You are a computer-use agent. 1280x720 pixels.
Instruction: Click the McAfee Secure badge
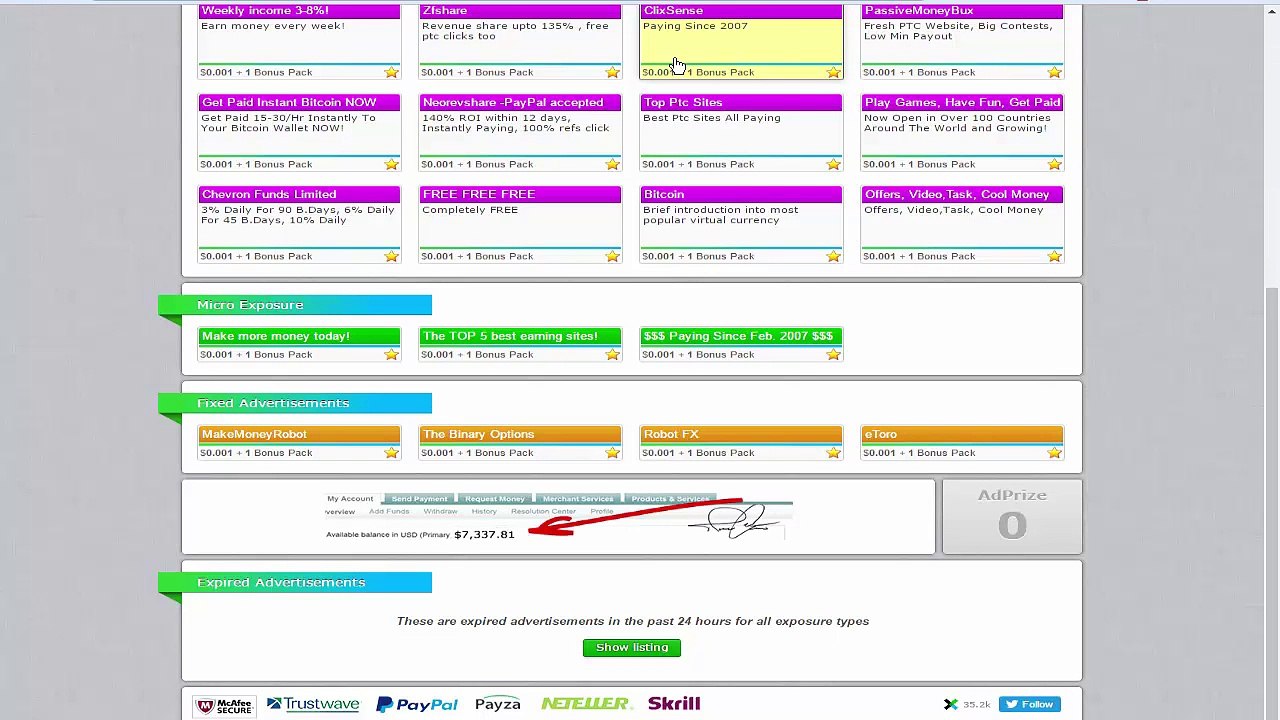[x=224, y=705]
